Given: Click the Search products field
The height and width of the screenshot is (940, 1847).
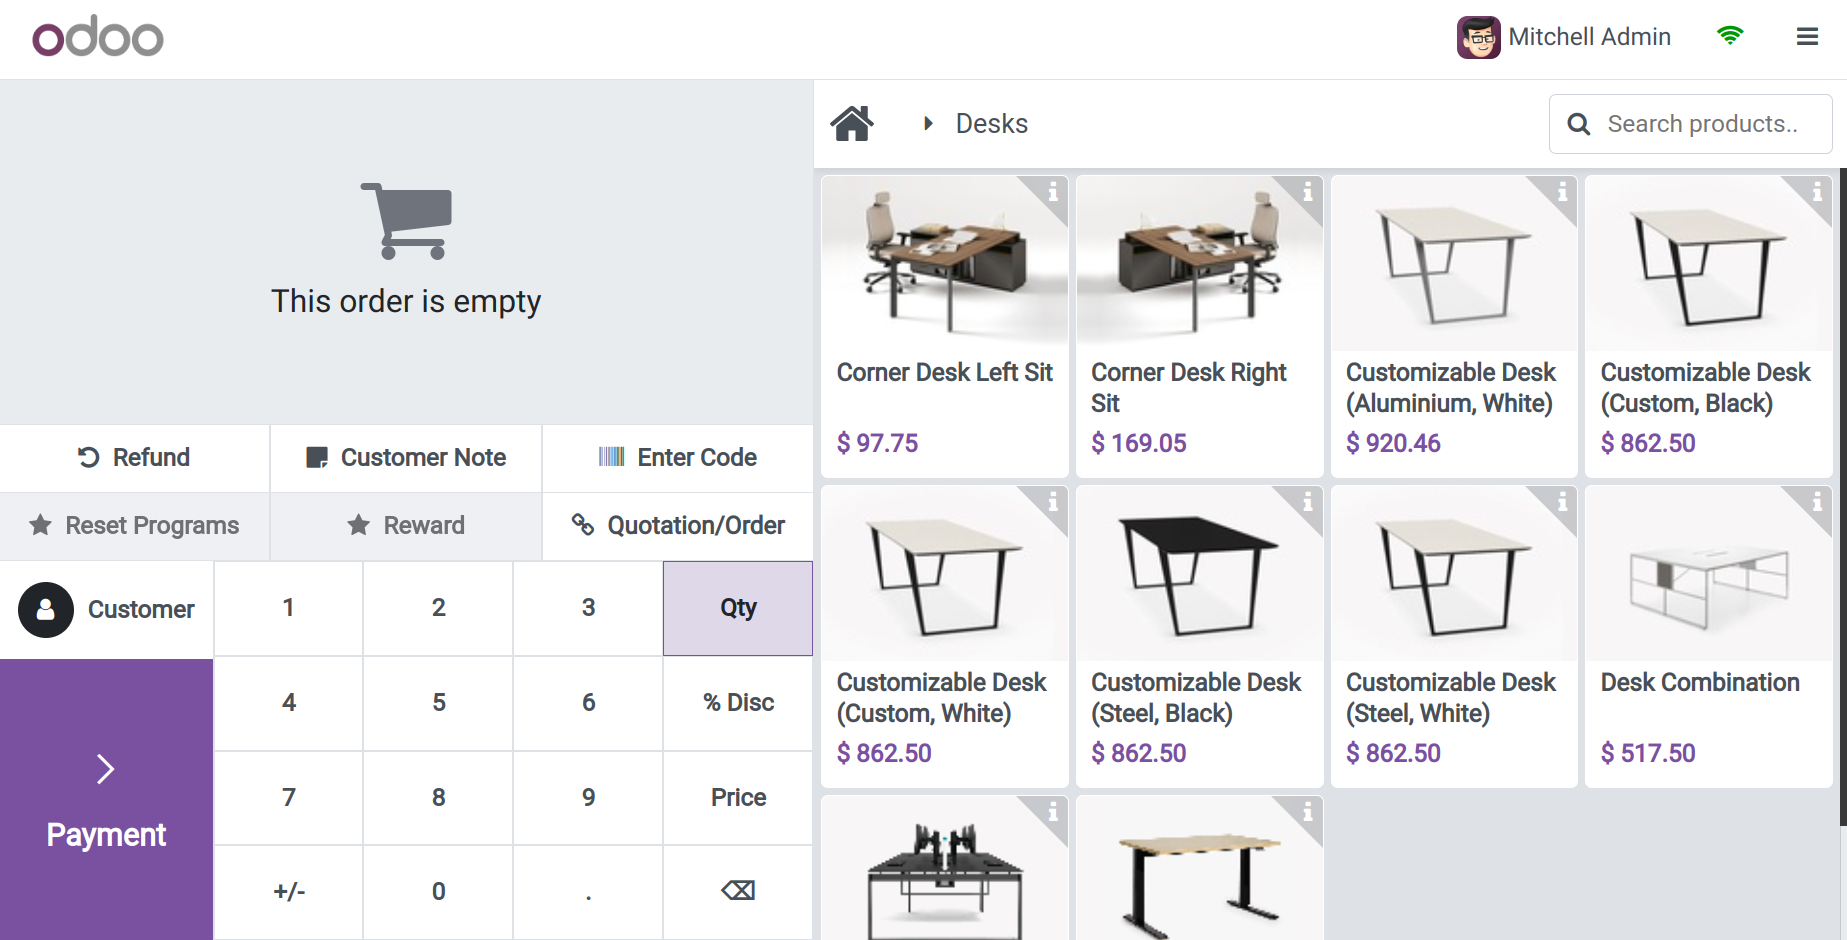Looking at the screenshot, I should (1702, 124).
